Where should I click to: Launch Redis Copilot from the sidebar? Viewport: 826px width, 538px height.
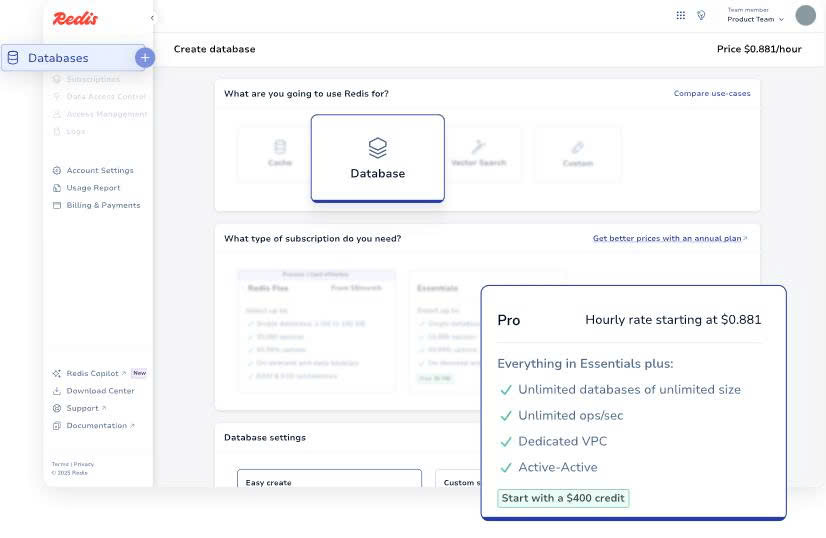tap(92, 373)
